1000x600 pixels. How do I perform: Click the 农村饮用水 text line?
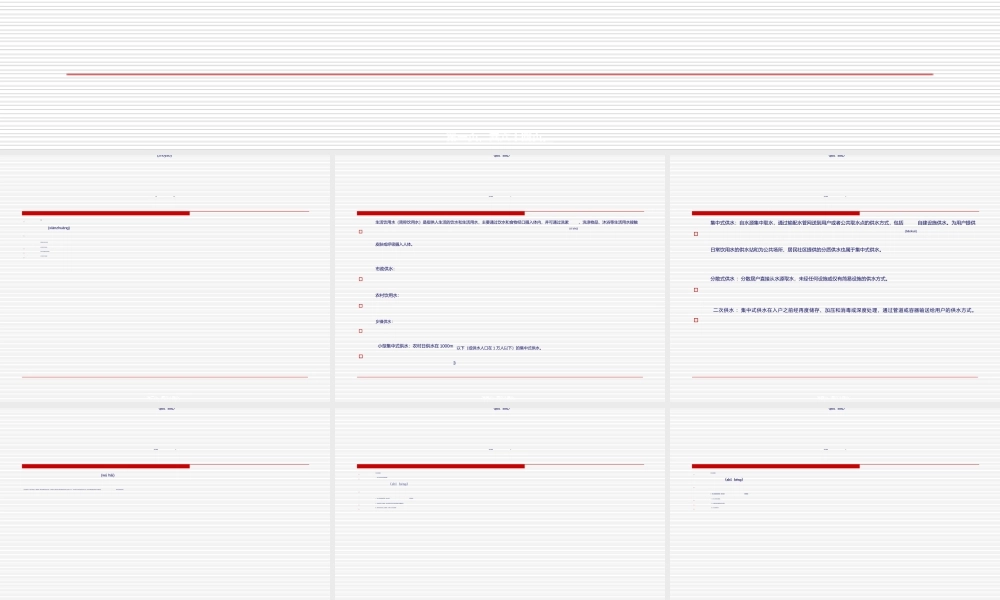[x=387, y=296]
